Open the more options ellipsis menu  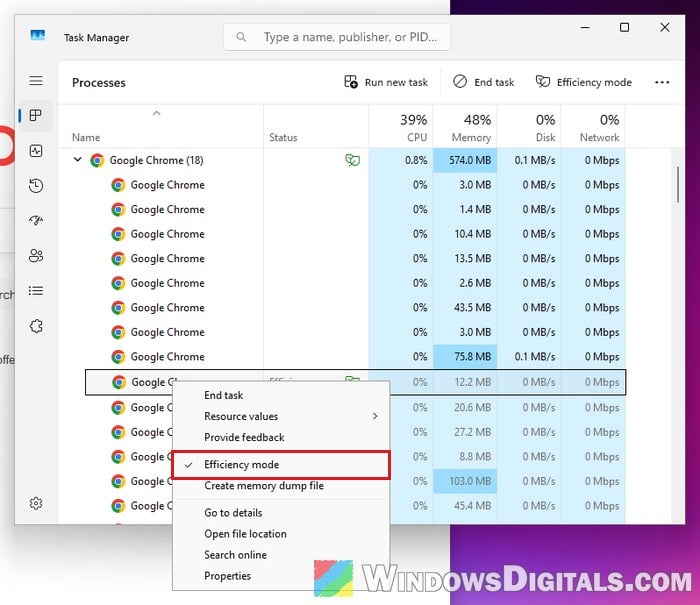pos(662,83)
